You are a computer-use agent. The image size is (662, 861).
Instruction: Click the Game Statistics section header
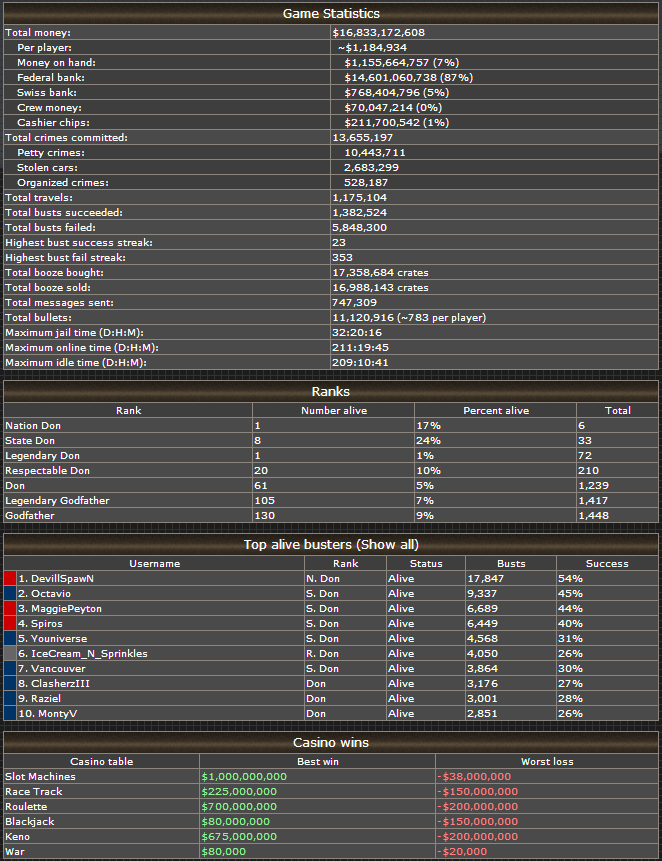[x=331, y=13]
